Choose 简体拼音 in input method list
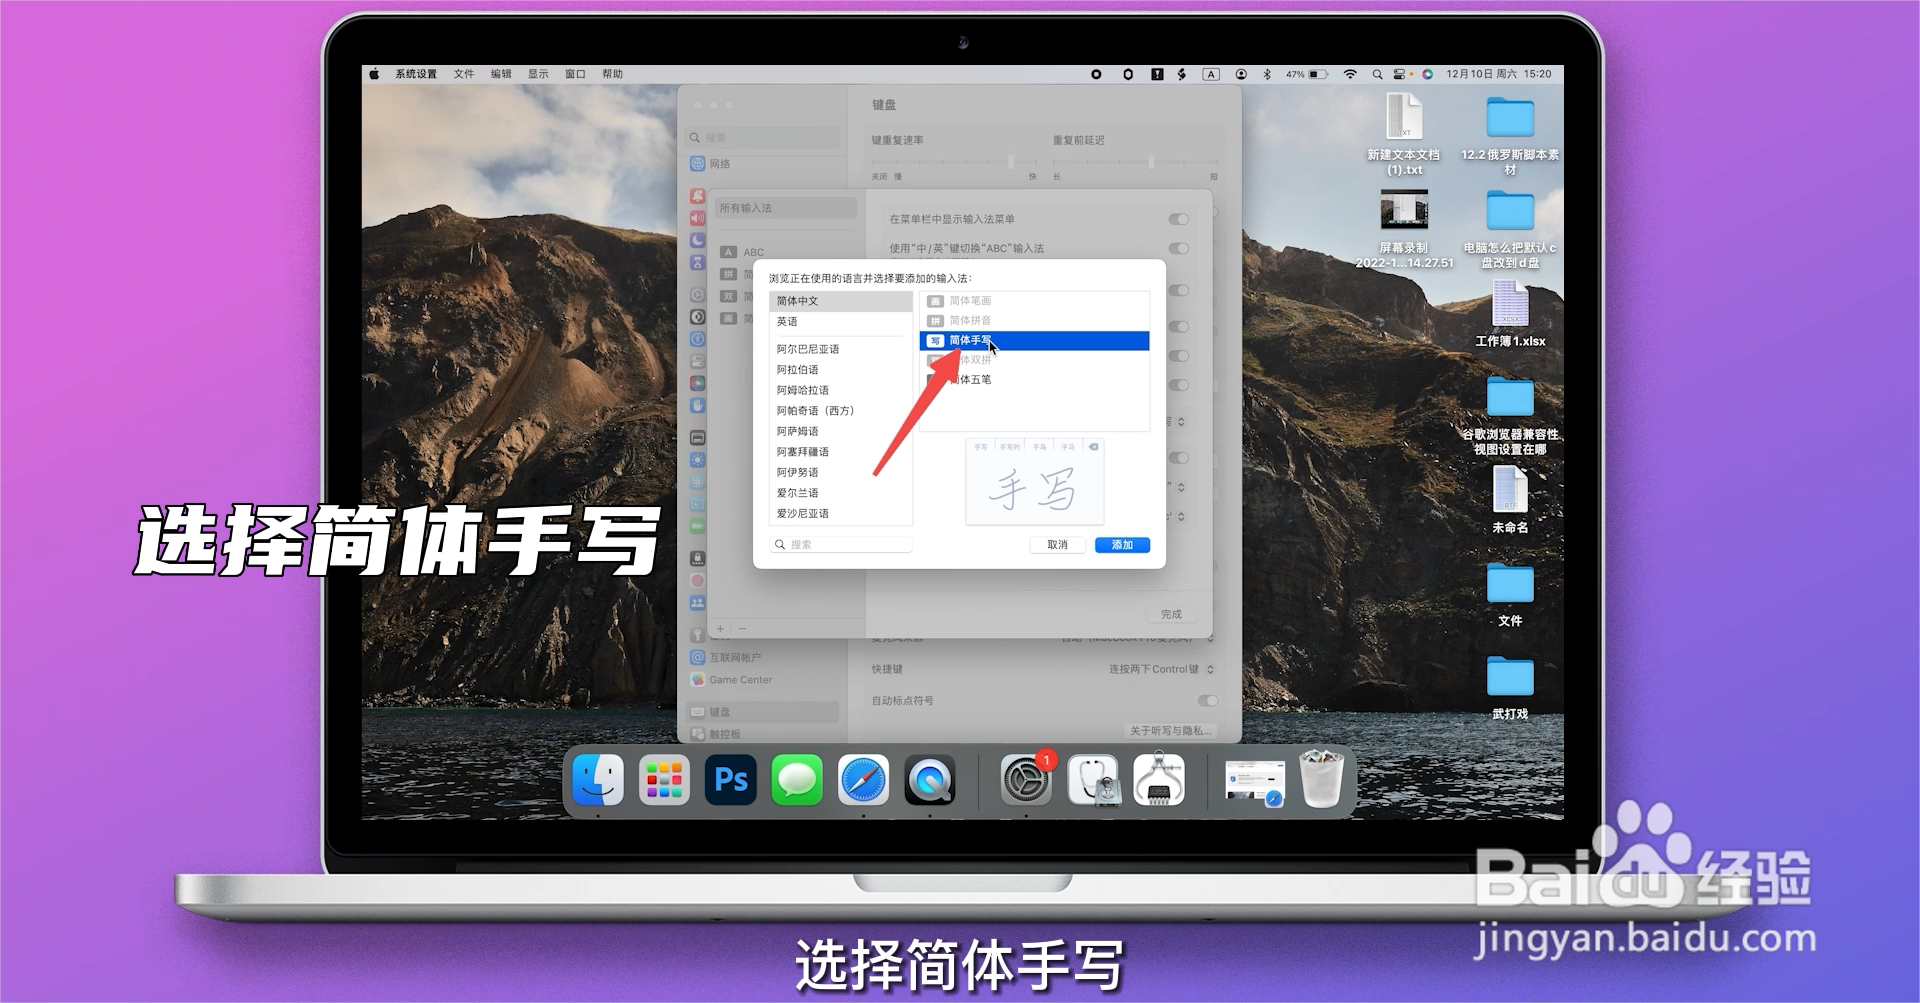 pos(1034,321)
